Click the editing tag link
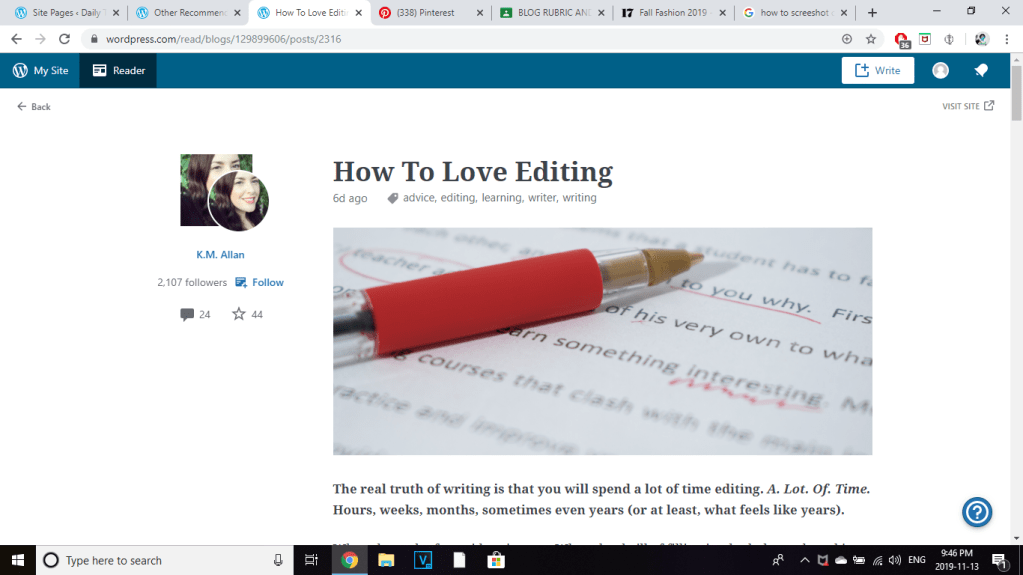 tap(458, 198)
